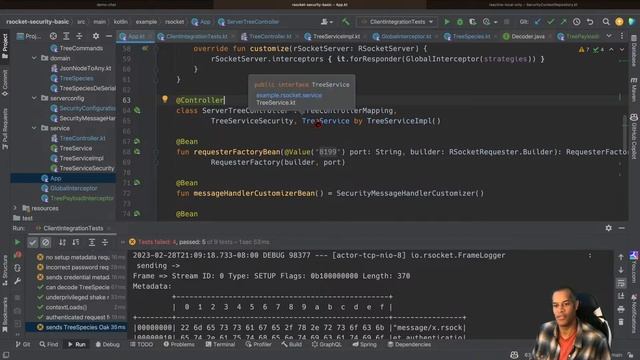Click Git update project arrow

[x=538, y=22]
